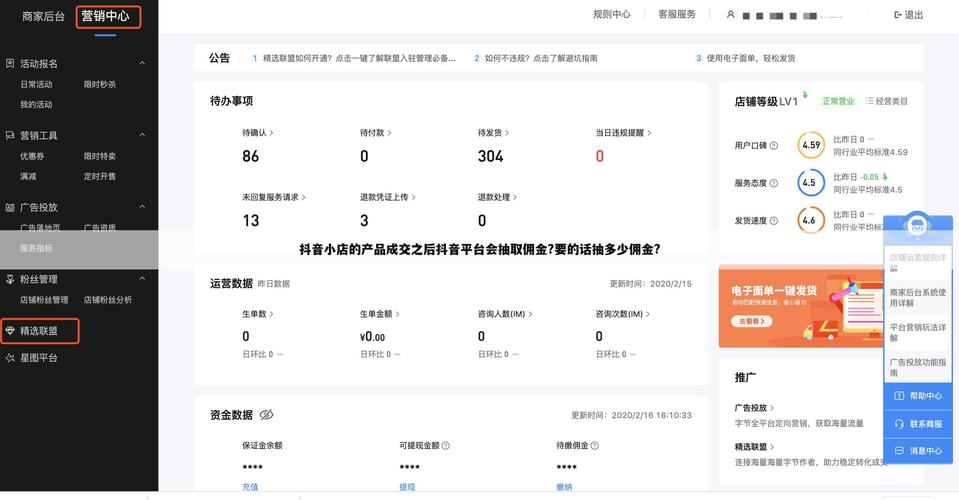Click the 4.6 发货速度 score ring

(811, 220)
